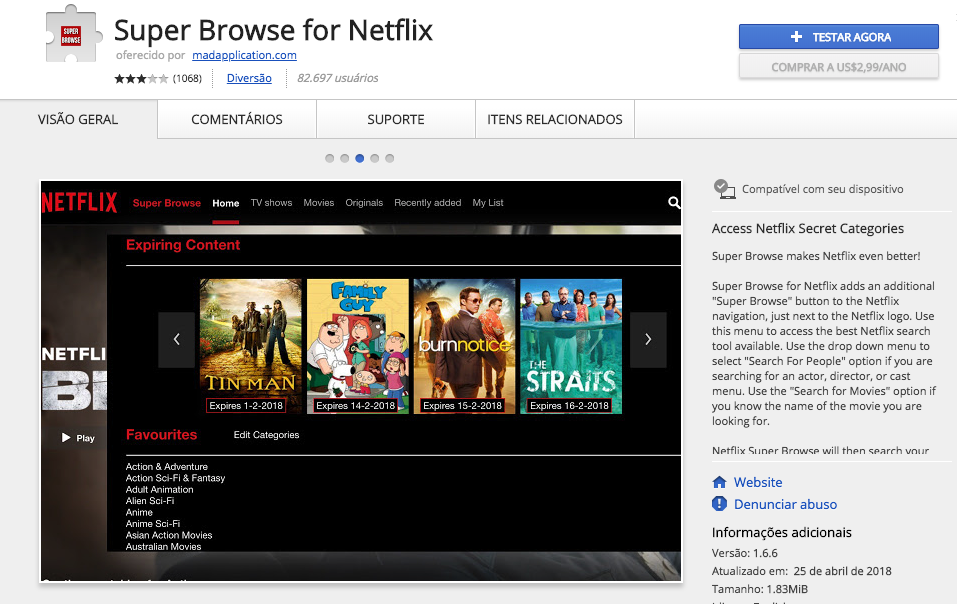Select the first screenshot carousel dot
957x604 pixels.
click(330, 159)
